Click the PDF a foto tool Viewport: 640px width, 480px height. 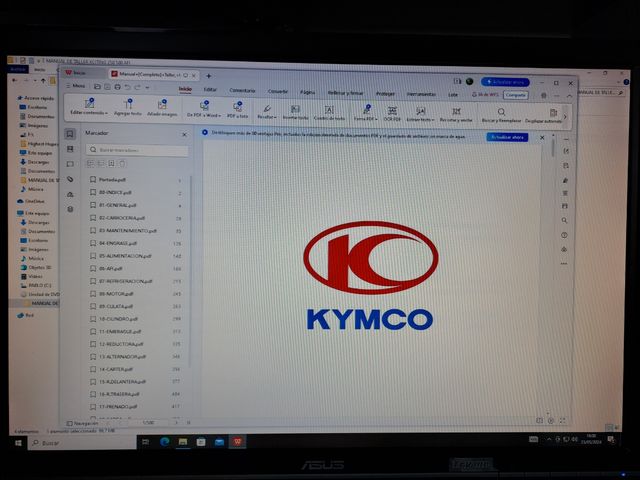click(x=238, y=111)
